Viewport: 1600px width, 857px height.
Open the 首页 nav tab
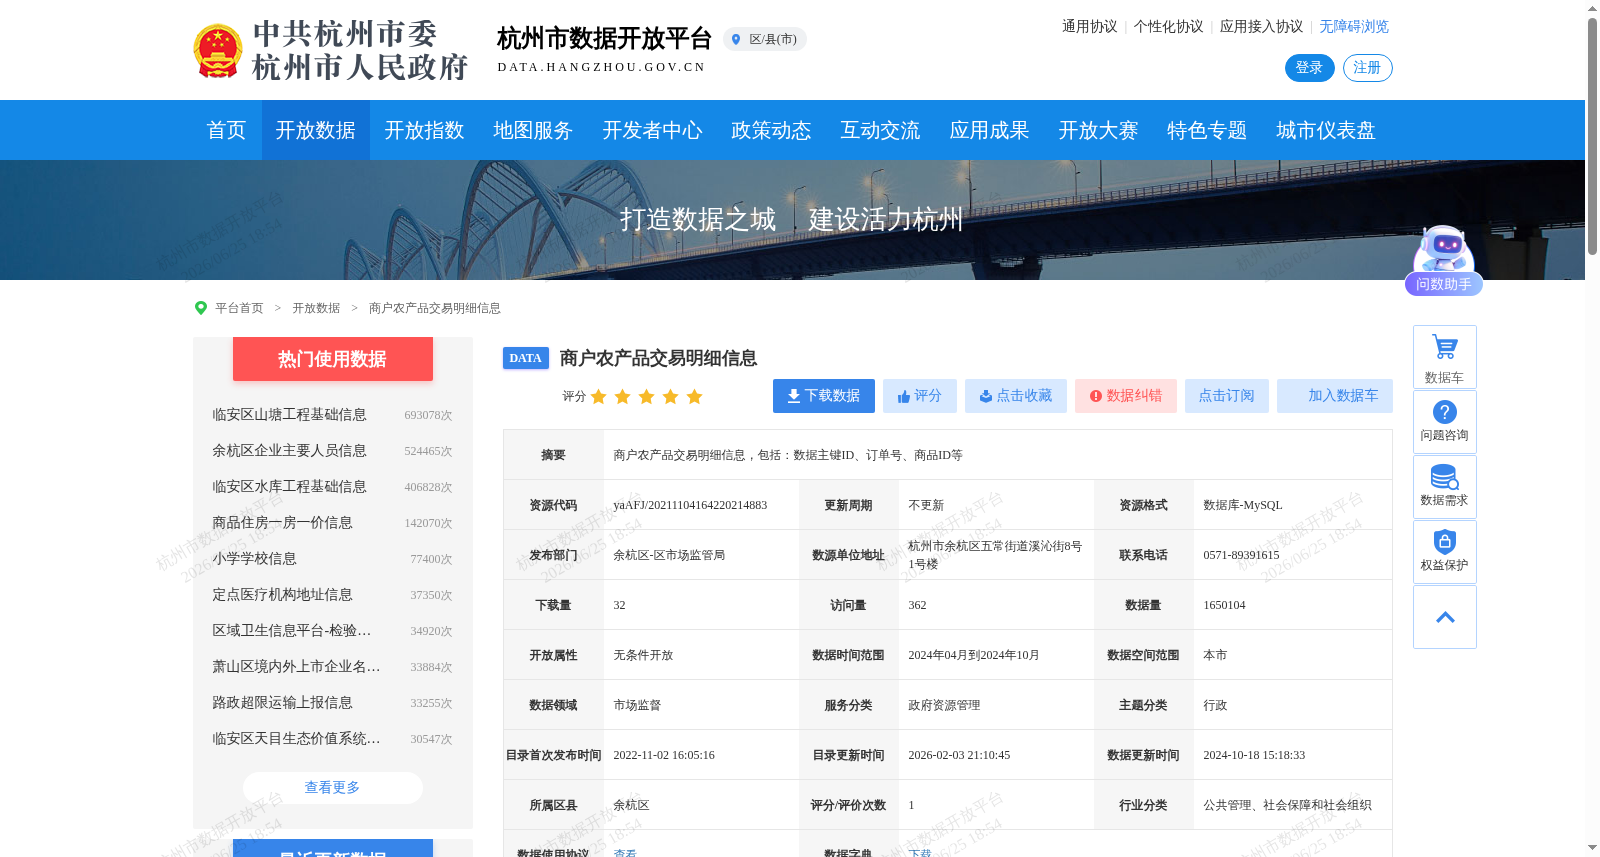coord(226,130)
